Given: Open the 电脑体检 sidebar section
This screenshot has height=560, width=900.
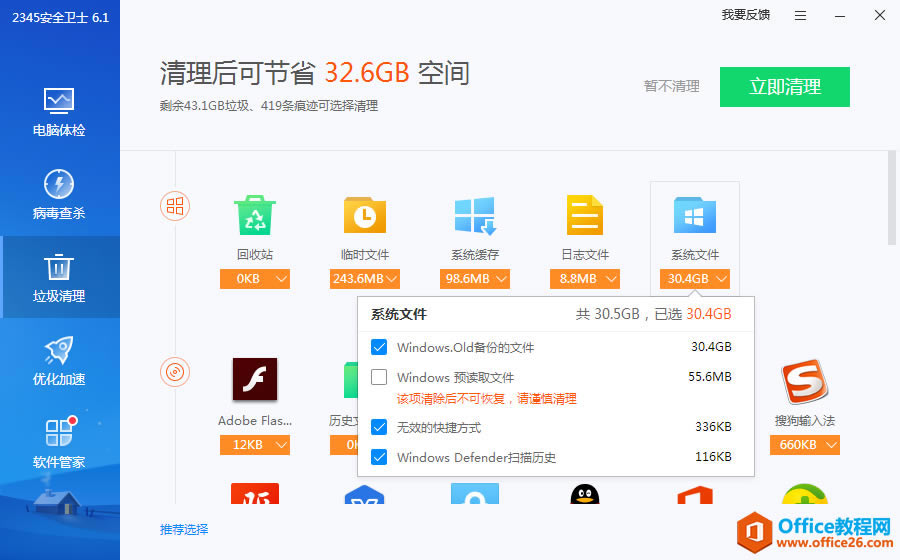Looking at the screenshot, I should click(x=59, y=113).
